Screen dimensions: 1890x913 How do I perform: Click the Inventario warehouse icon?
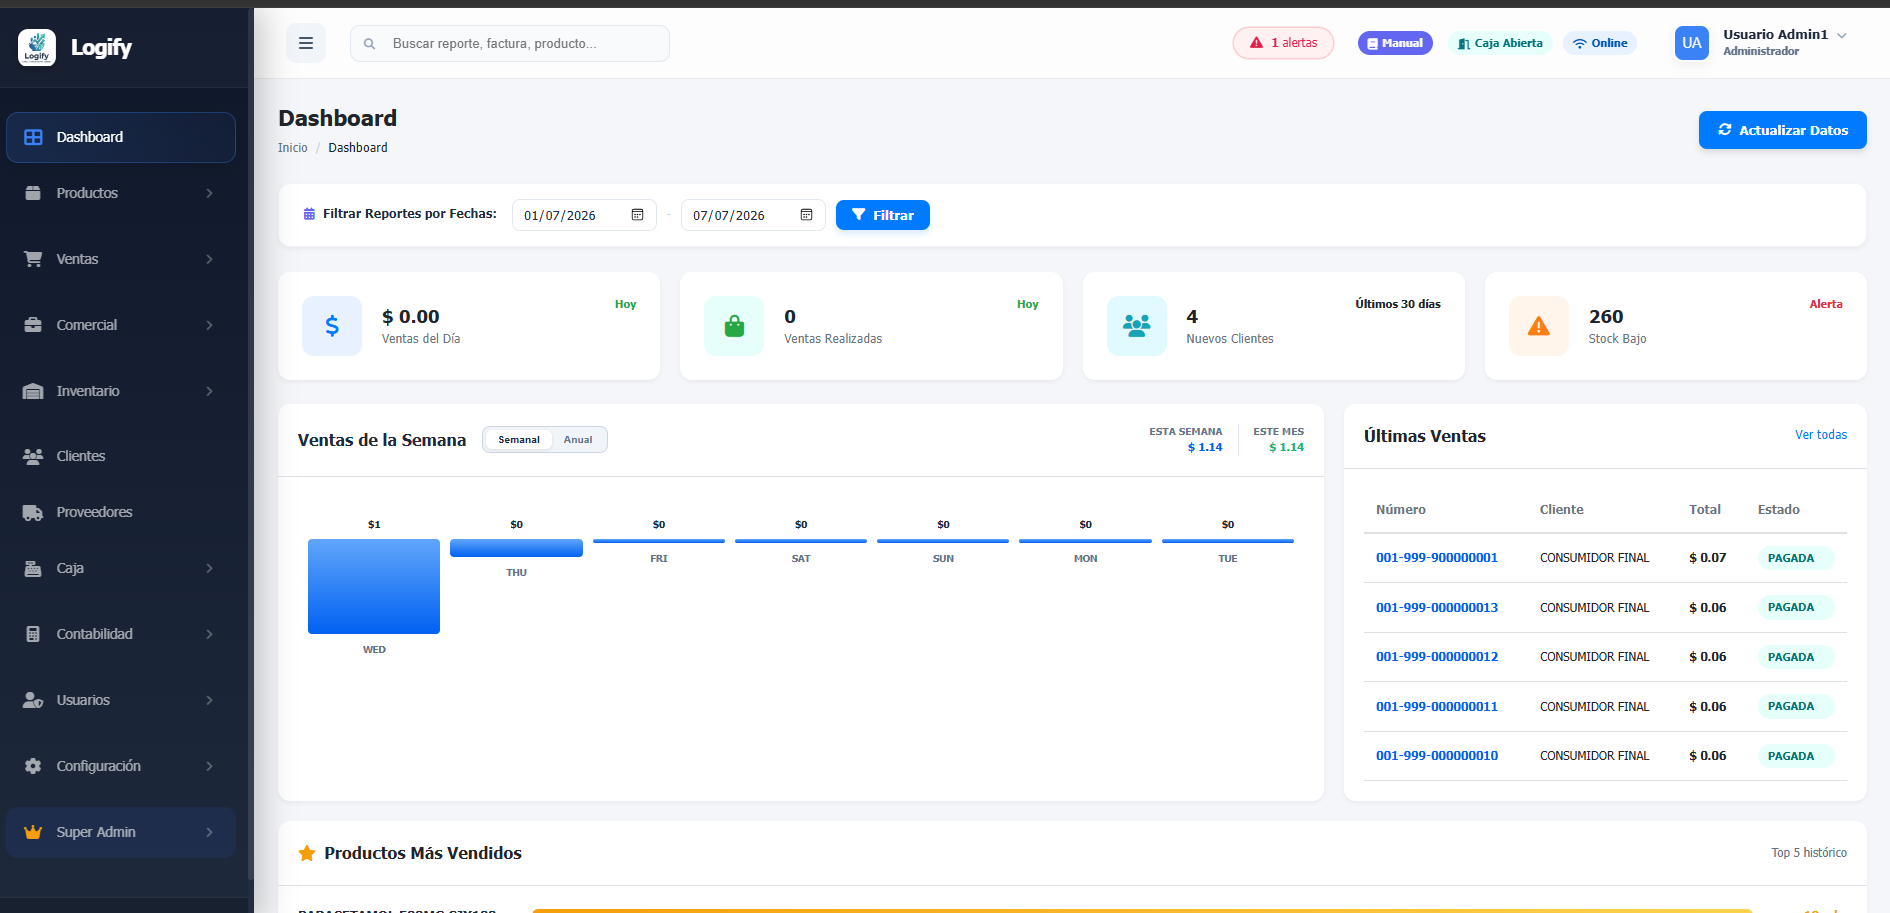click(x=33, y=391)
